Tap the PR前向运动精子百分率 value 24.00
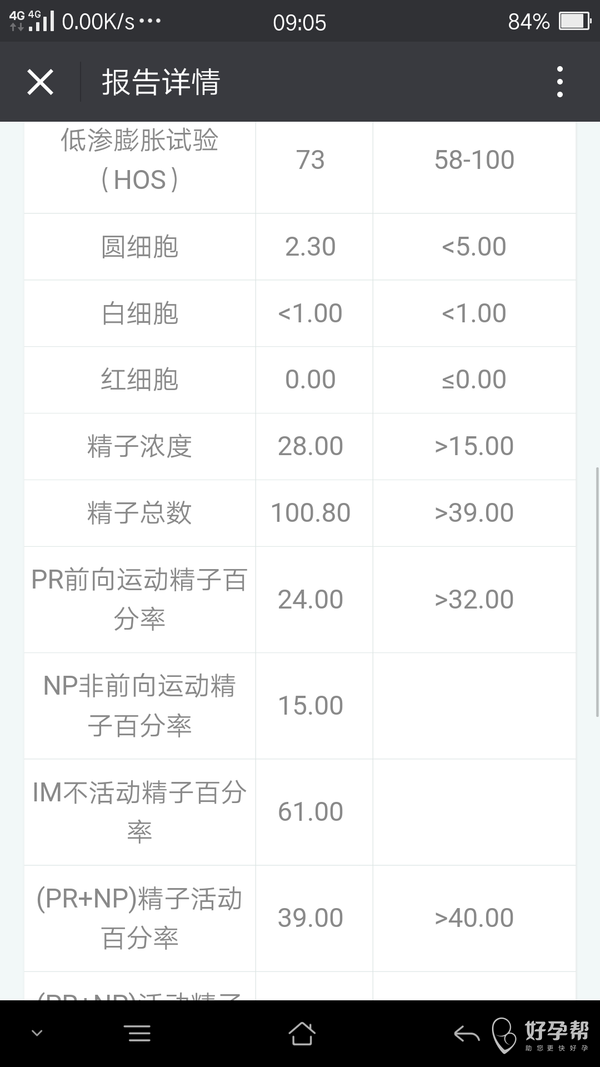 pos(310,599)
